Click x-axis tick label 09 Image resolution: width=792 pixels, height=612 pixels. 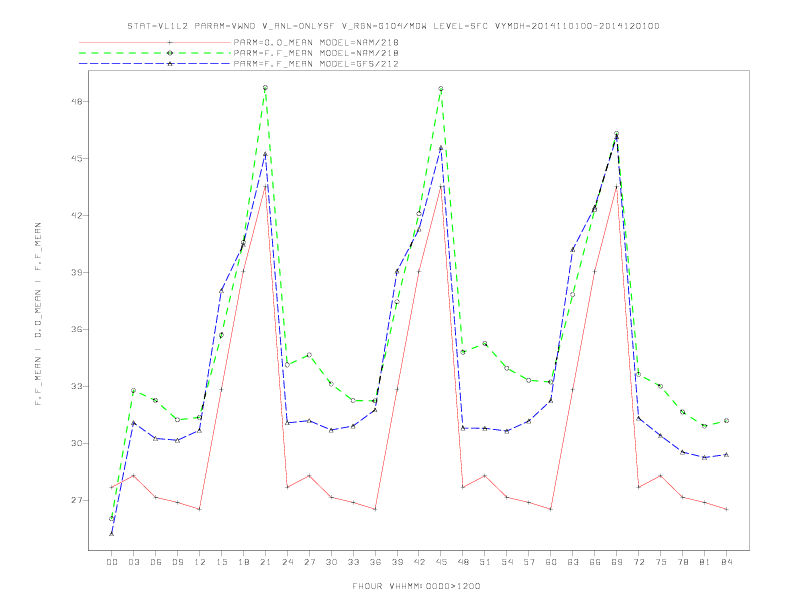177,562
